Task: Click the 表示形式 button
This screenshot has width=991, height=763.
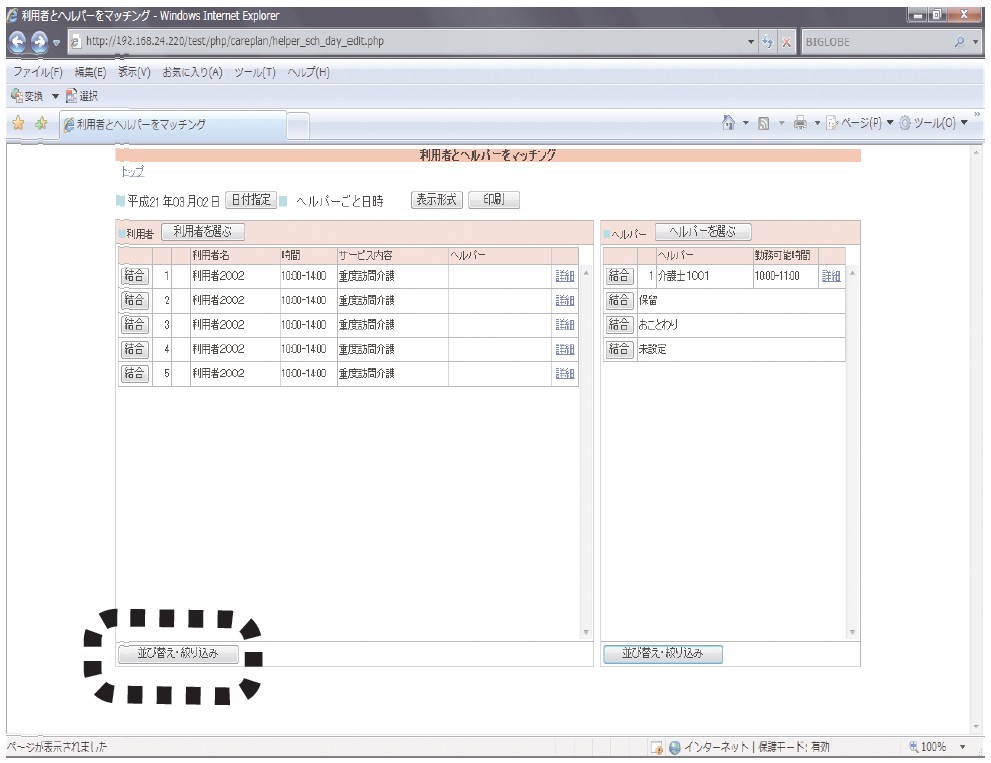Action: [x=436, y=200]
